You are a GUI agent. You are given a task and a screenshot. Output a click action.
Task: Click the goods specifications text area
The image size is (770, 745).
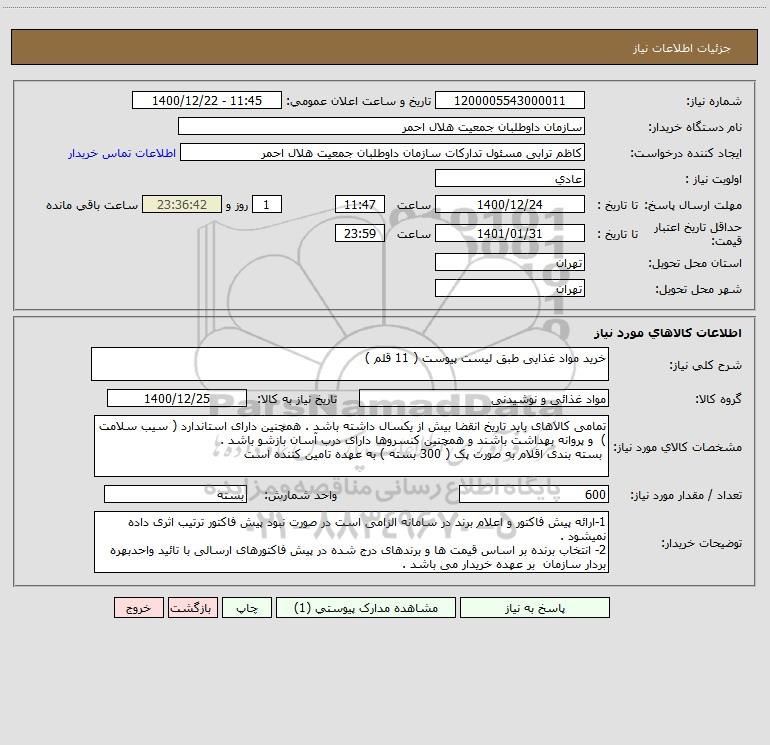point(351,446)
